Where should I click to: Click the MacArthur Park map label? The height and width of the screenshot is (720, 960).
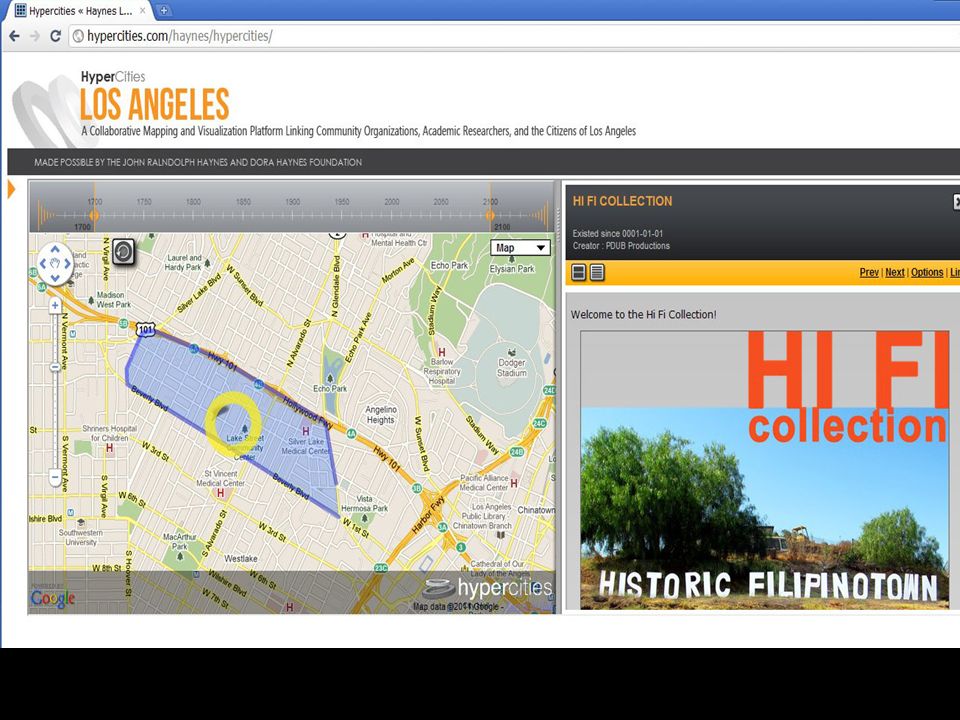(179, 541)
